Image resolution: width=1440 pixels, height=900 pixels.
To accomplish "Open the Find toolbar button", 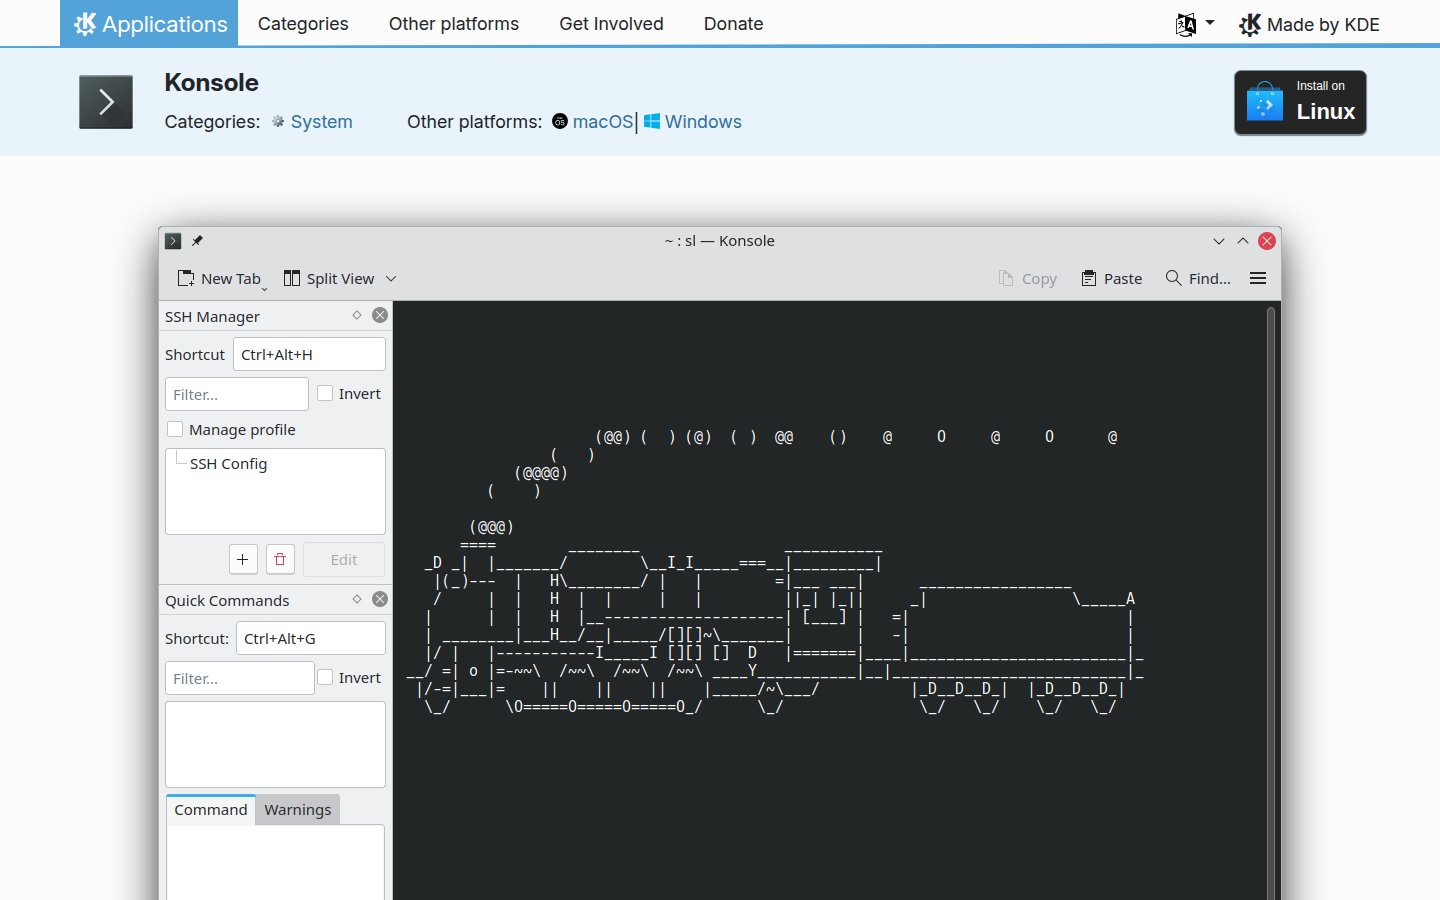I will (x=1198, y=279).
